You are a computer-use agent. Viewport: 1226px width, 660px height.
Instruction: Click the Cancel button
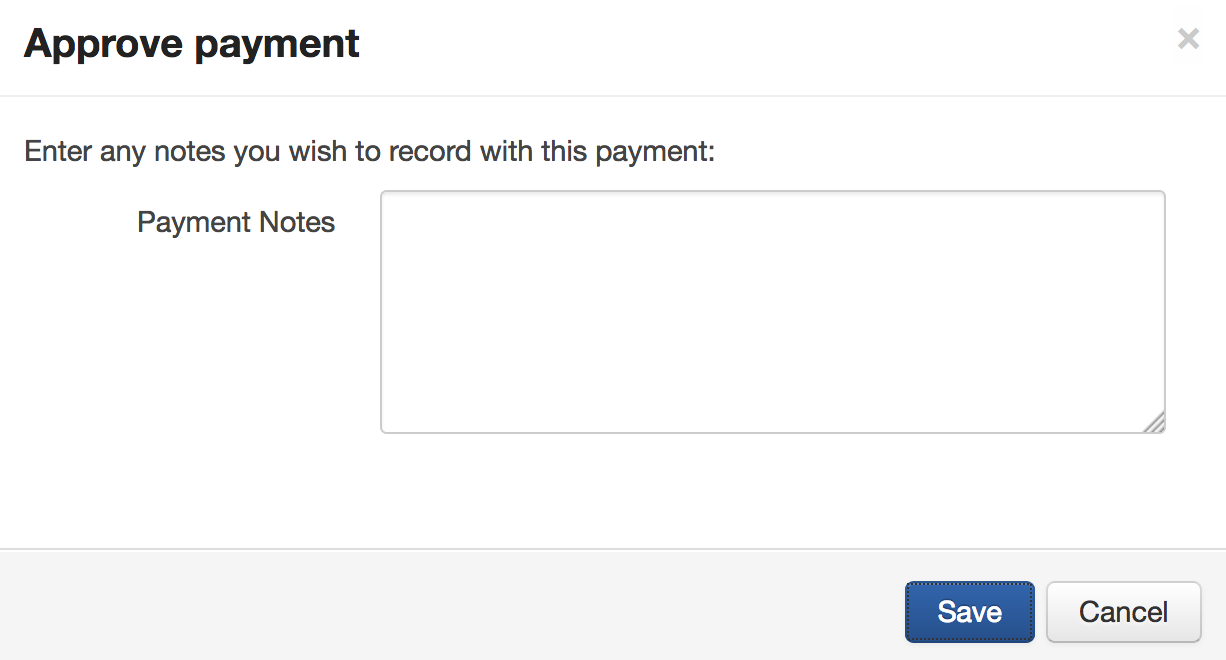(1123, 612)
